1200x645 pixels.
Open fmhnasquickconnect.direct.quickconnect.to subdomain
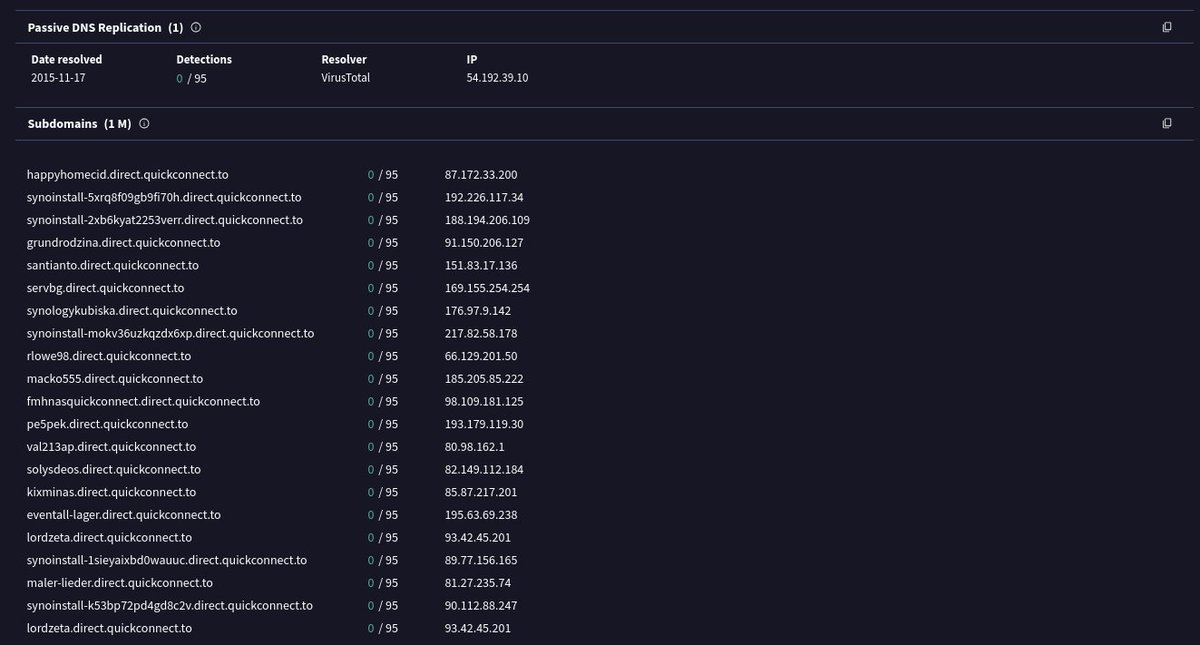tap(143, 401)
